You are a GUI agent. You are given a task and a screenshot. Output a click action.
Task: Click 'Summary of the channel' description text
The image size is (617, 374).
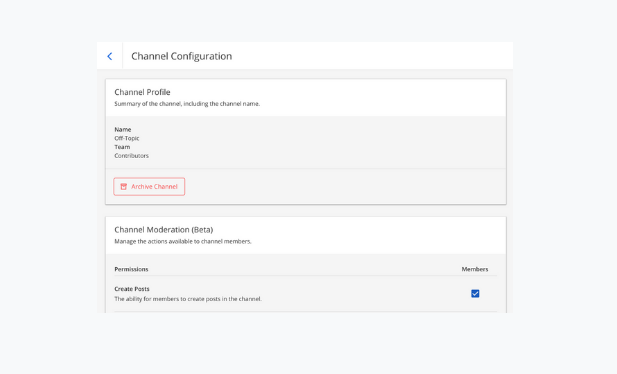187,104
